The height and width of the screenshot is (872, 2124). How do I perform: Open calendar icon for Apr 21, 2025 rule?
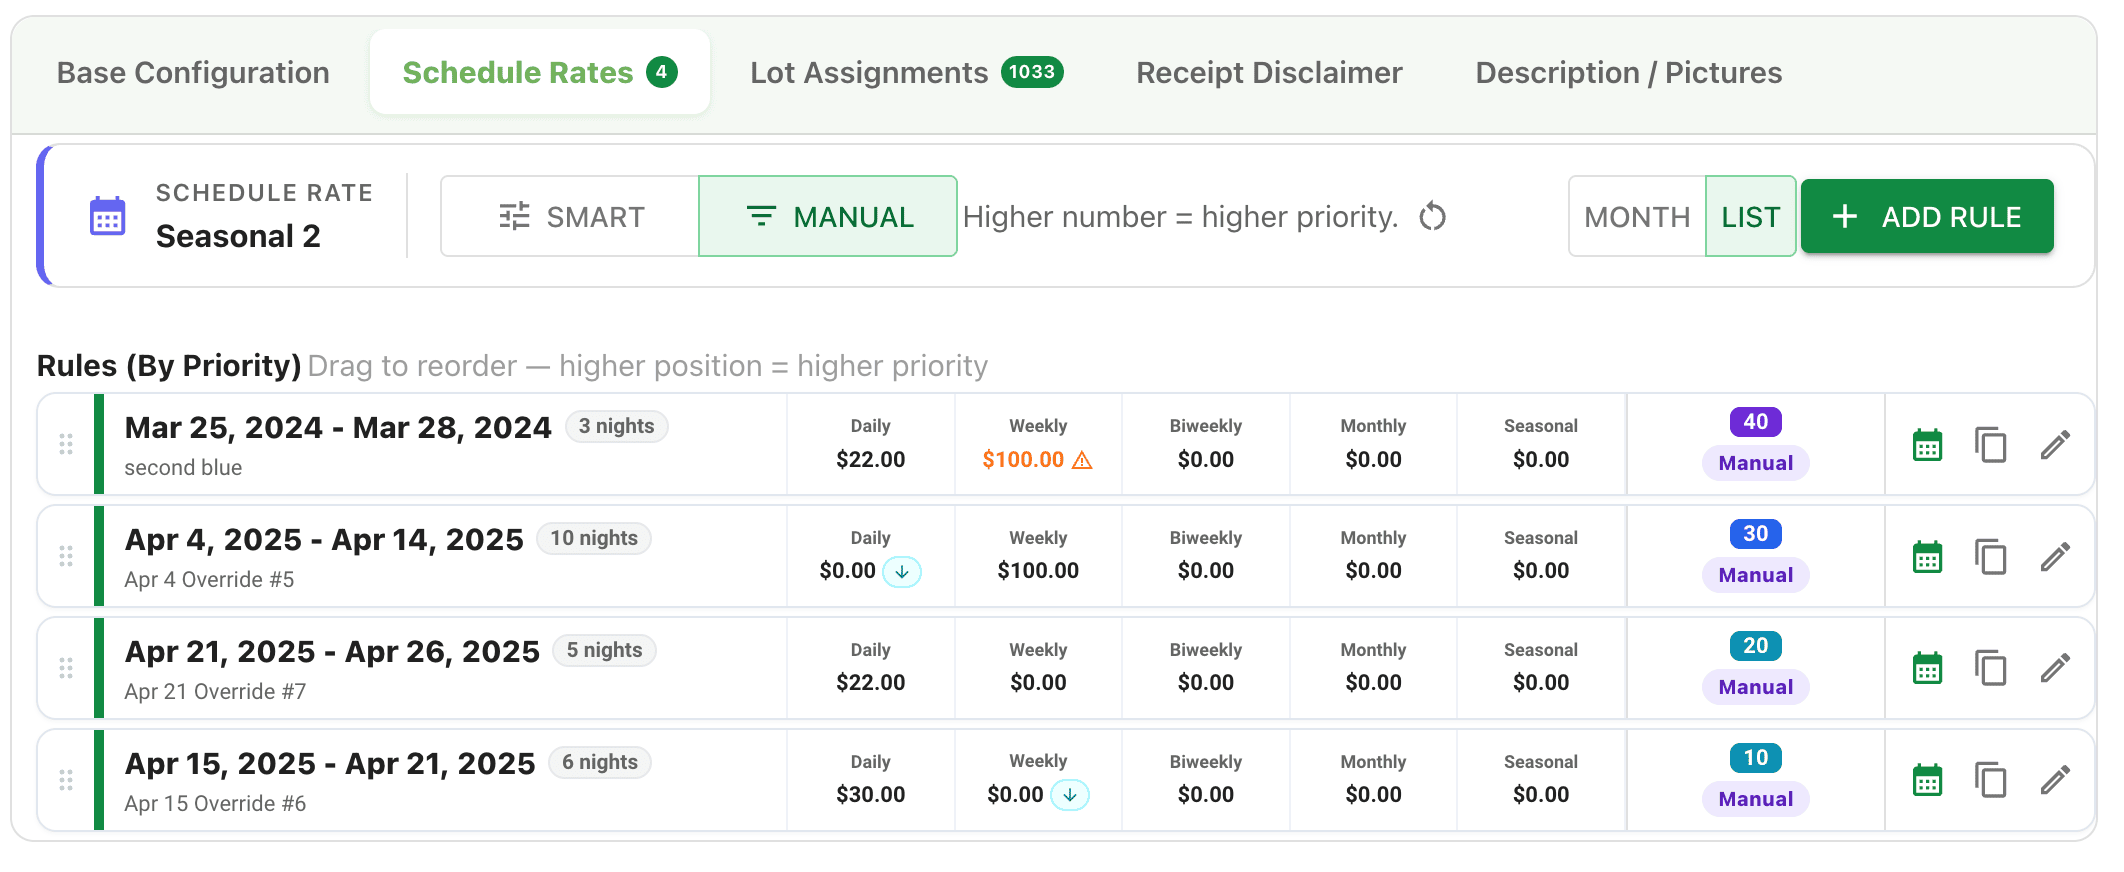point(1927,669)
